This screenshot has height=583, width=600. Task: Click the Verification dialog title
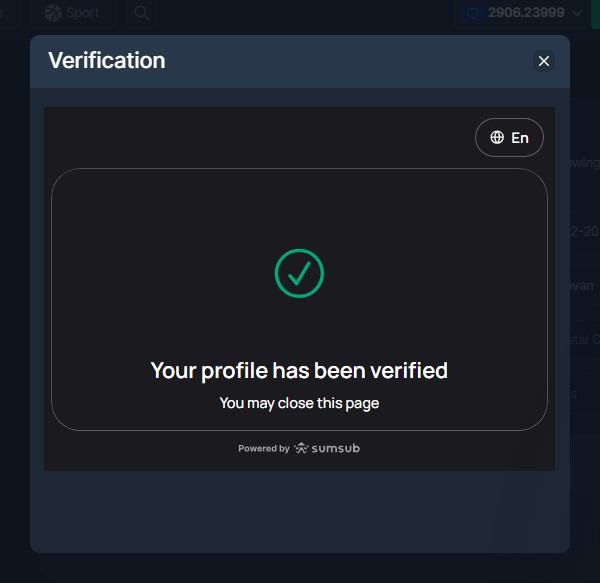coord(107,60)
